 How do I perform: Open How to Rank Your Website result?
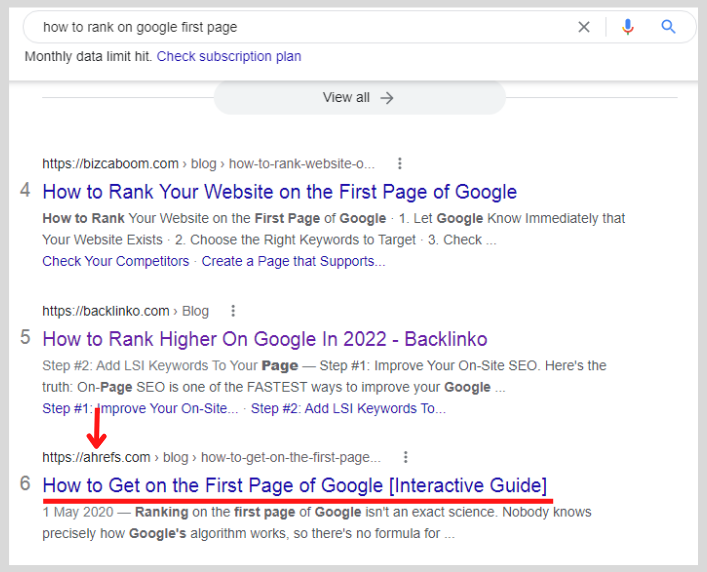click(280, 192)
